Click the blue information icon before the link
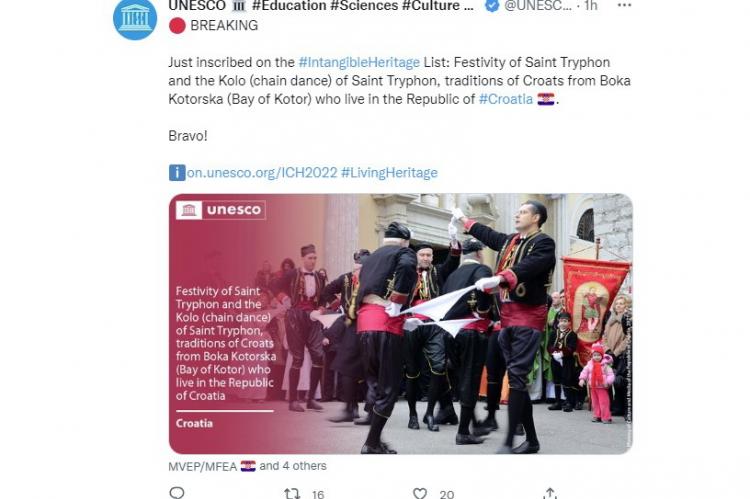Viewport: 750px width, 499px height. point(177,173)
